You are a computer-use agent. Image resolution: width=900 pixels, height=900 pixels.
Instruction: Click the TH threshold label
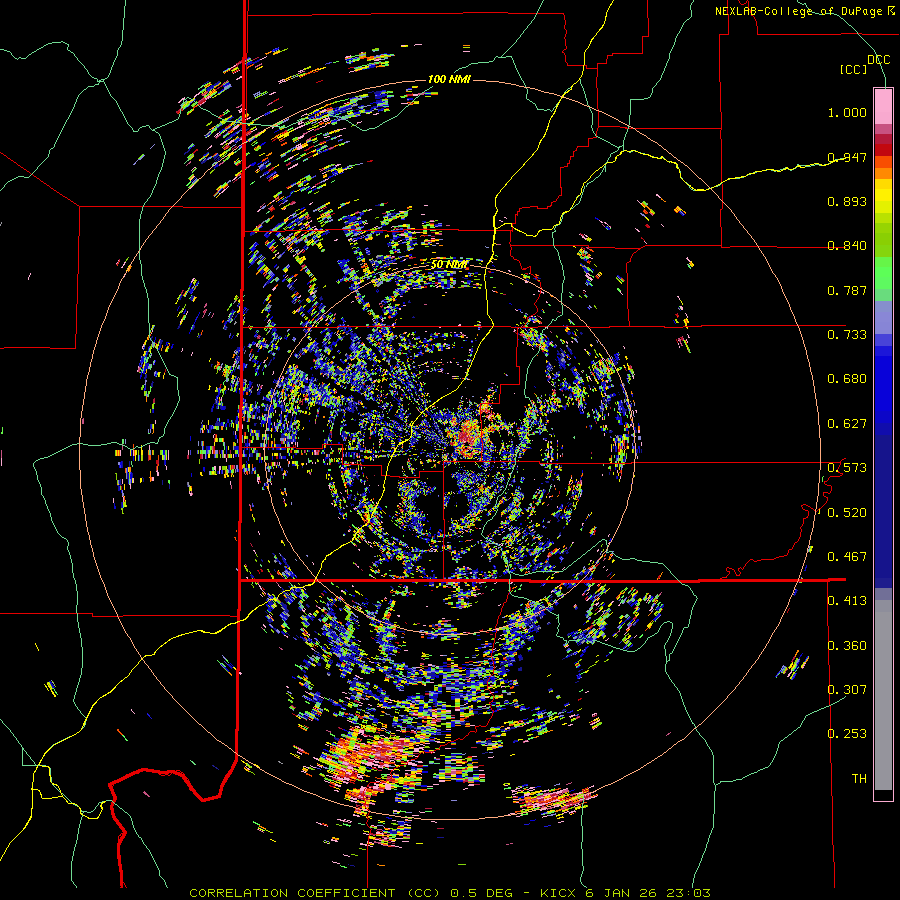click(x=859, y=779)
